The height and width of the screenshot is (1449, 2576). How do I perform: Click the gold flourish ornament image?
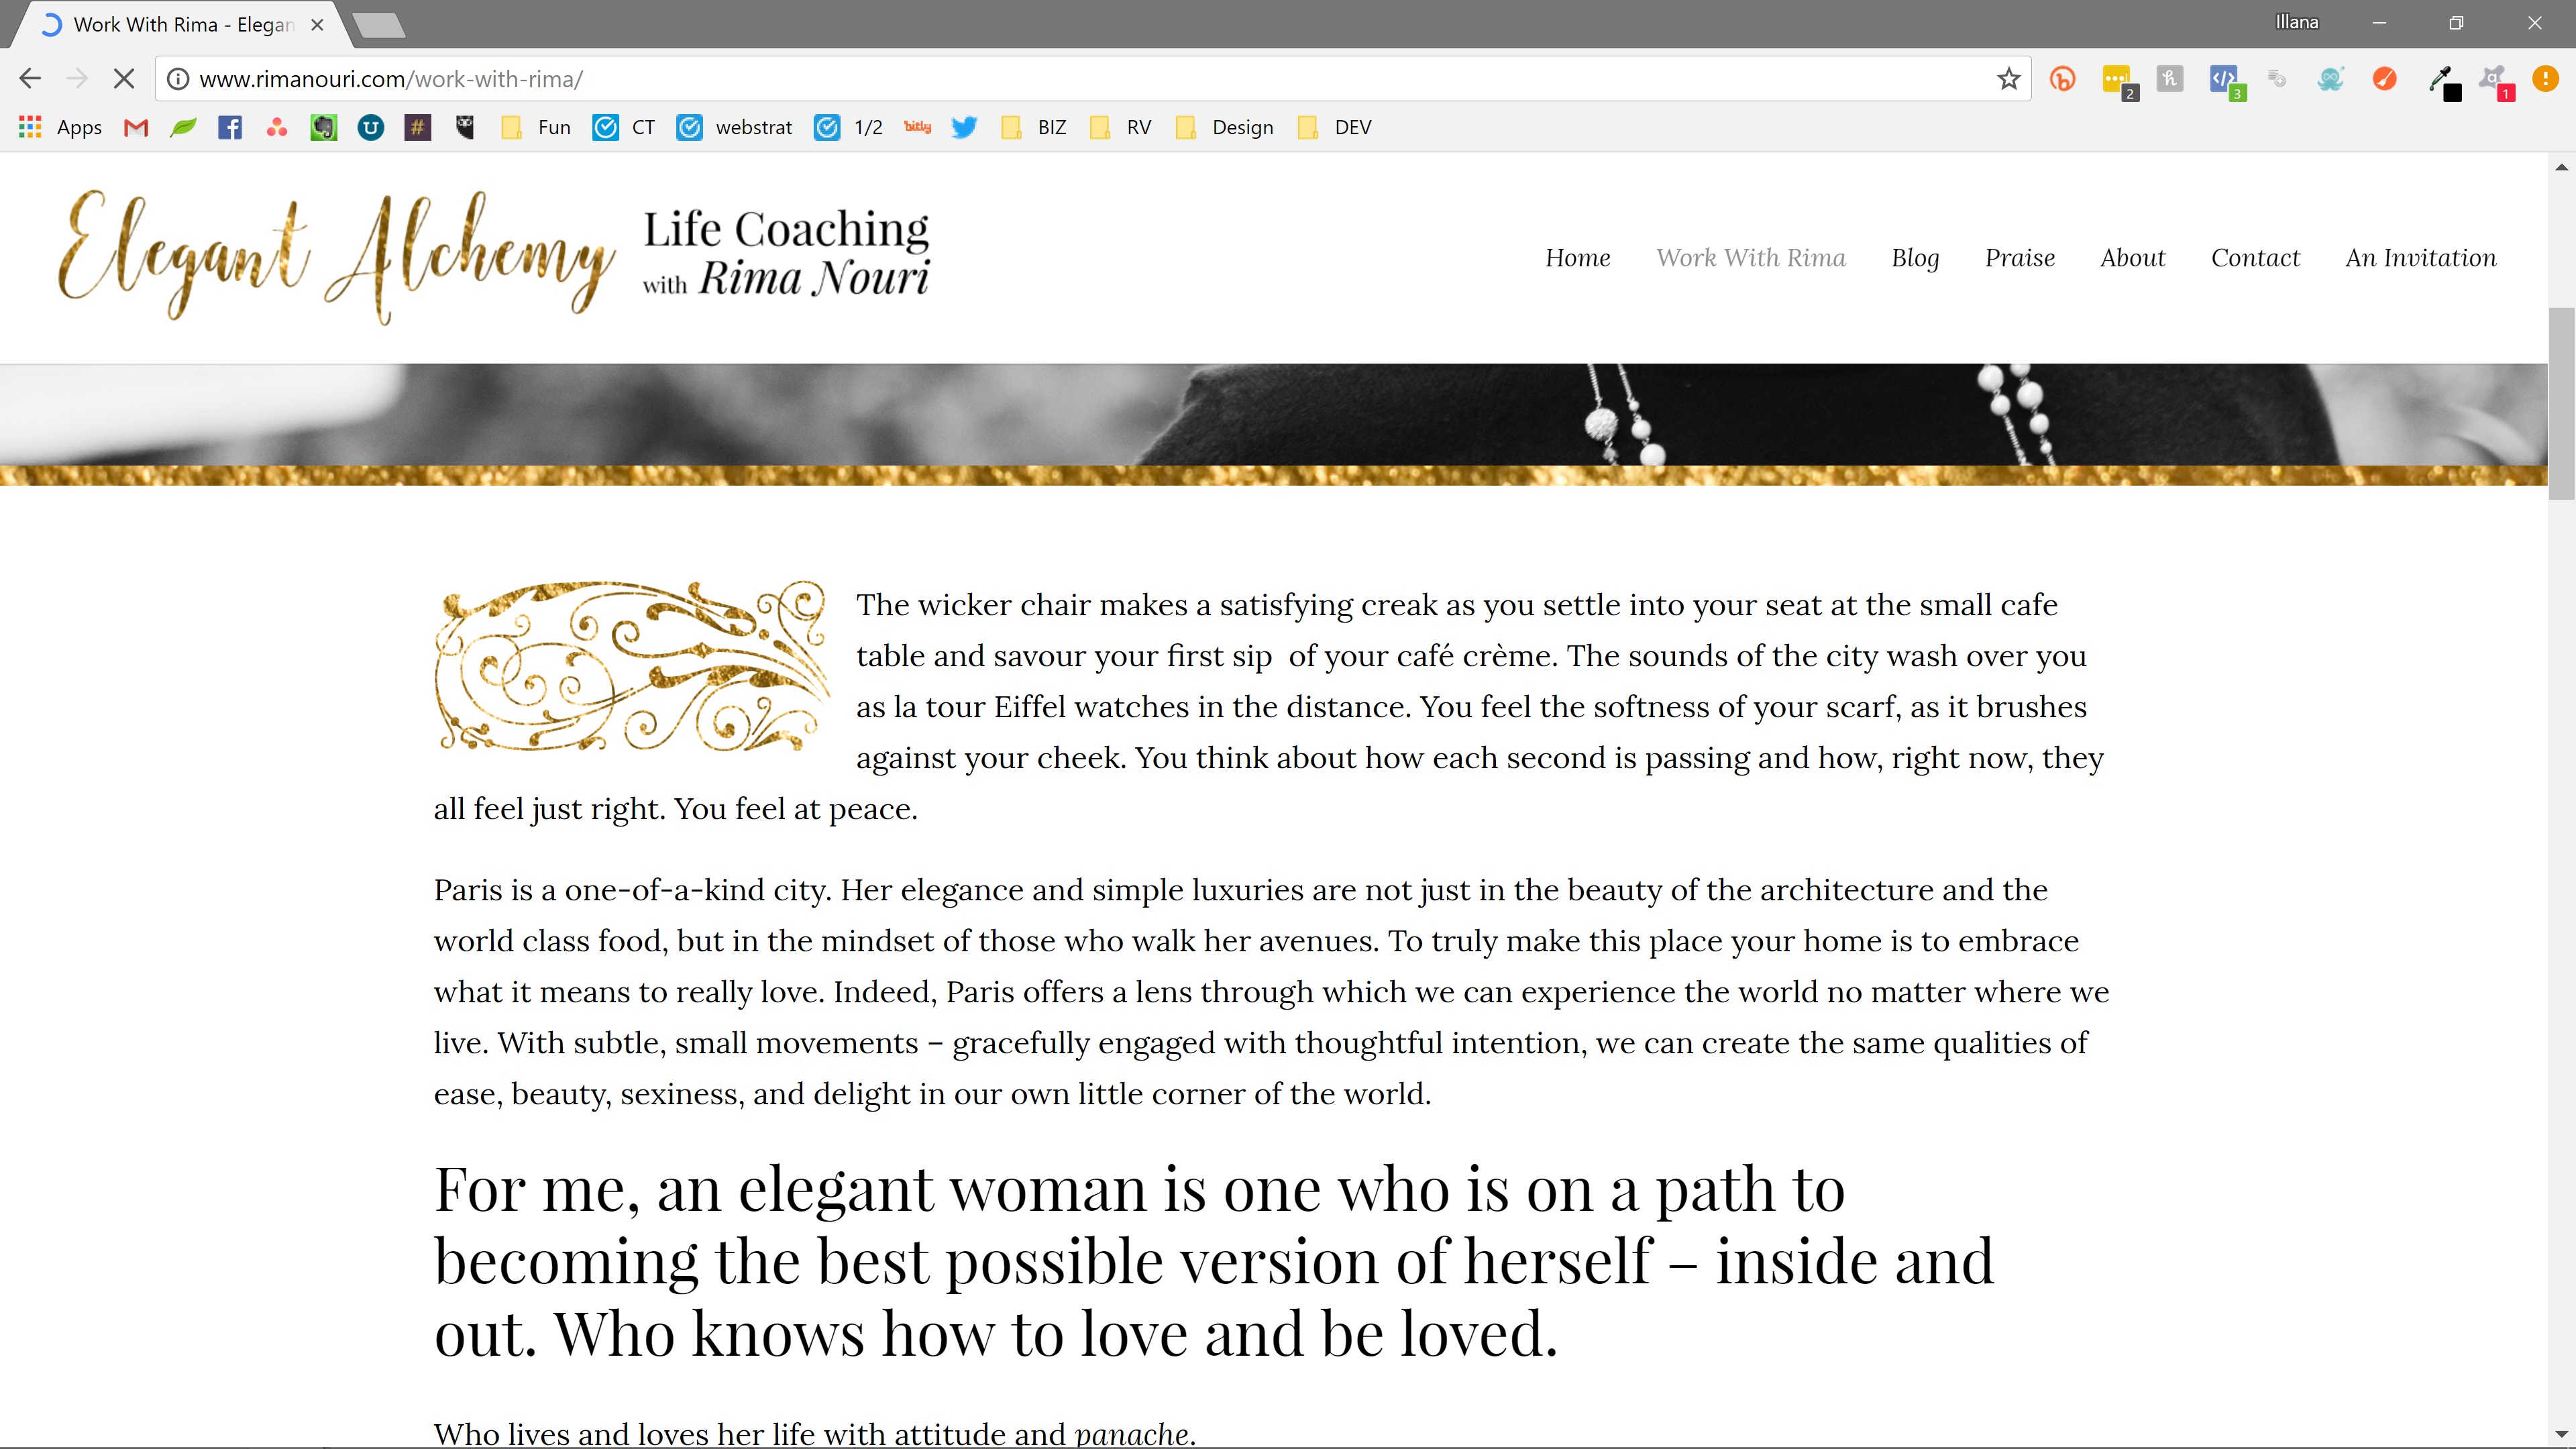(x=632, y=666)
